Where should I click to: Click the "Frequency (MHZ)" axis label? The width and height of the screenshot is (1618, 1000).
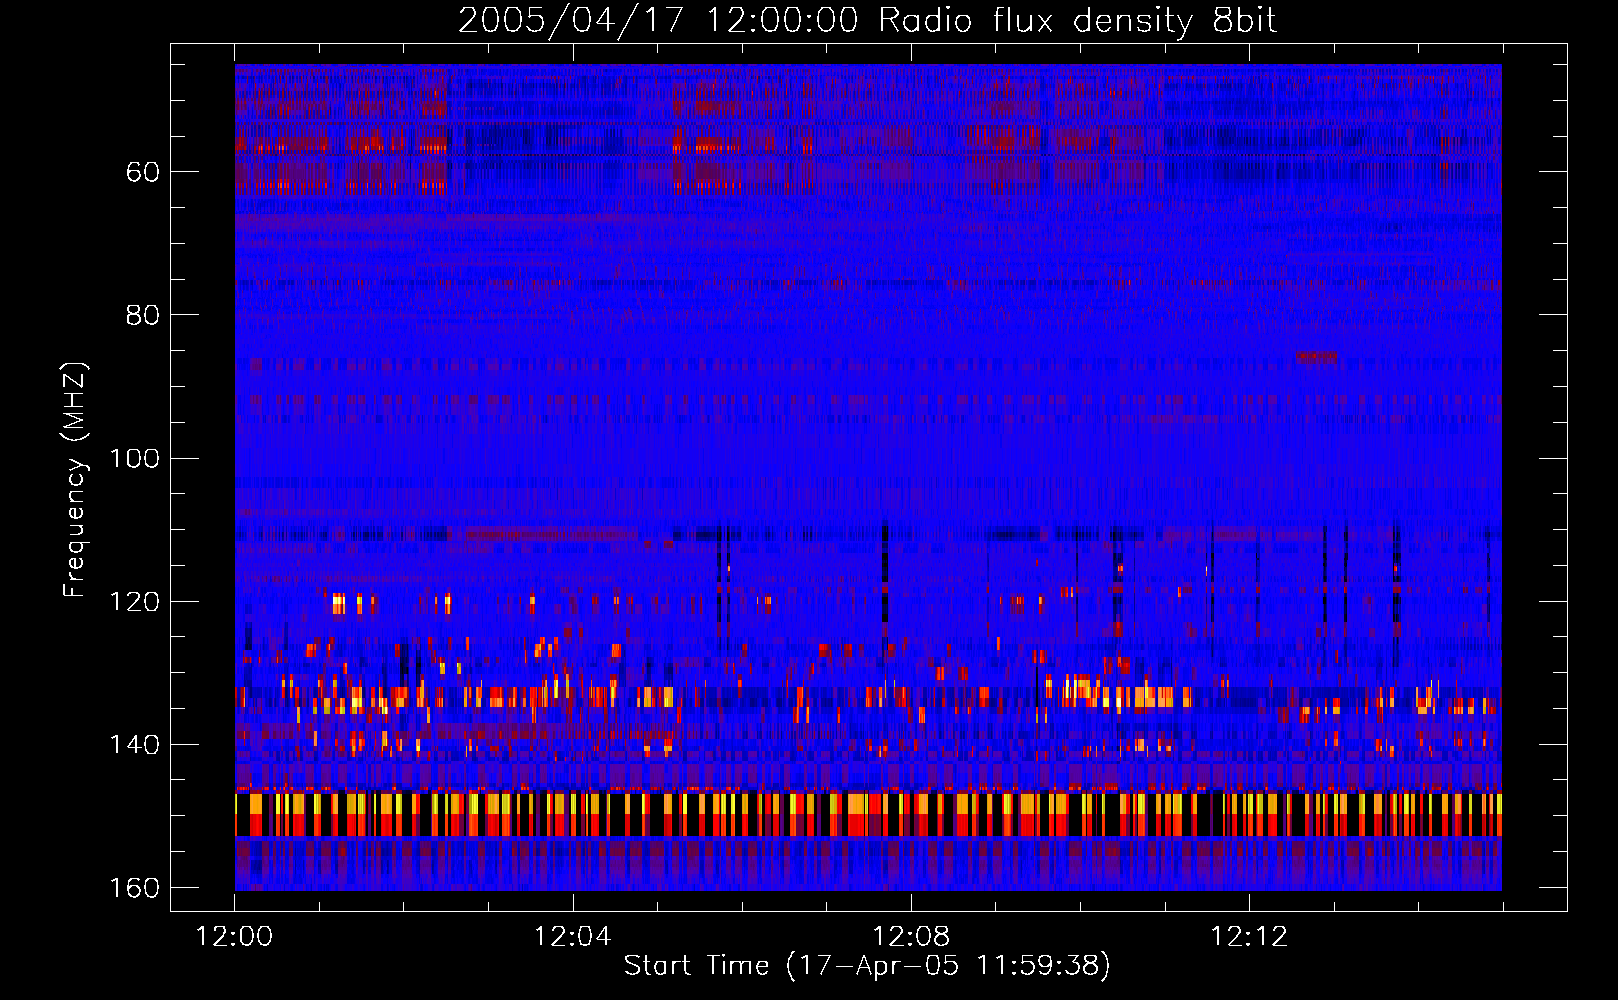pos(75,480)
